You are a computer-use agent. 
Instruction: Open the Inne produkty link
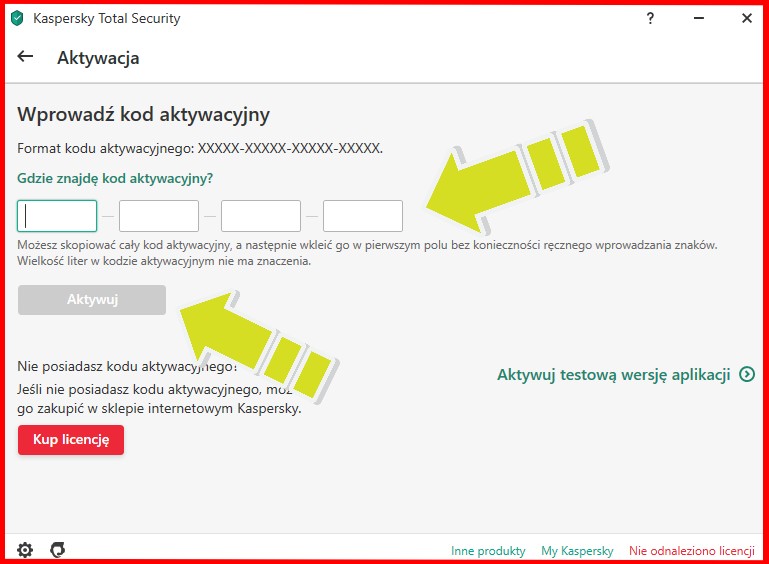tap(488, 551)
